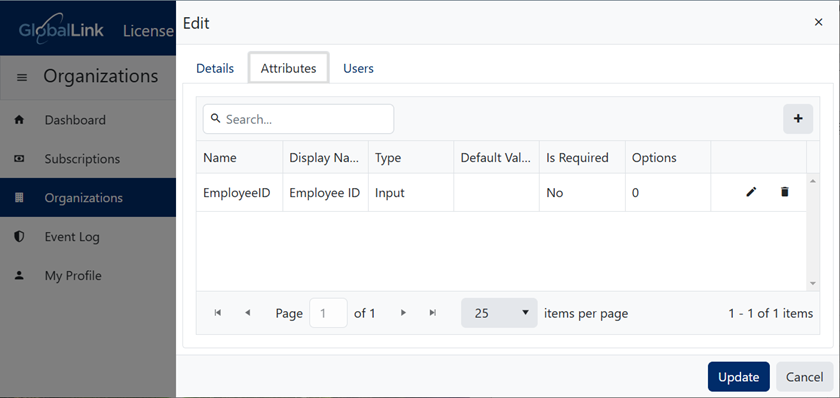Go to previous page arrow
Screen dimensions: 840x398
coord(248,313)
